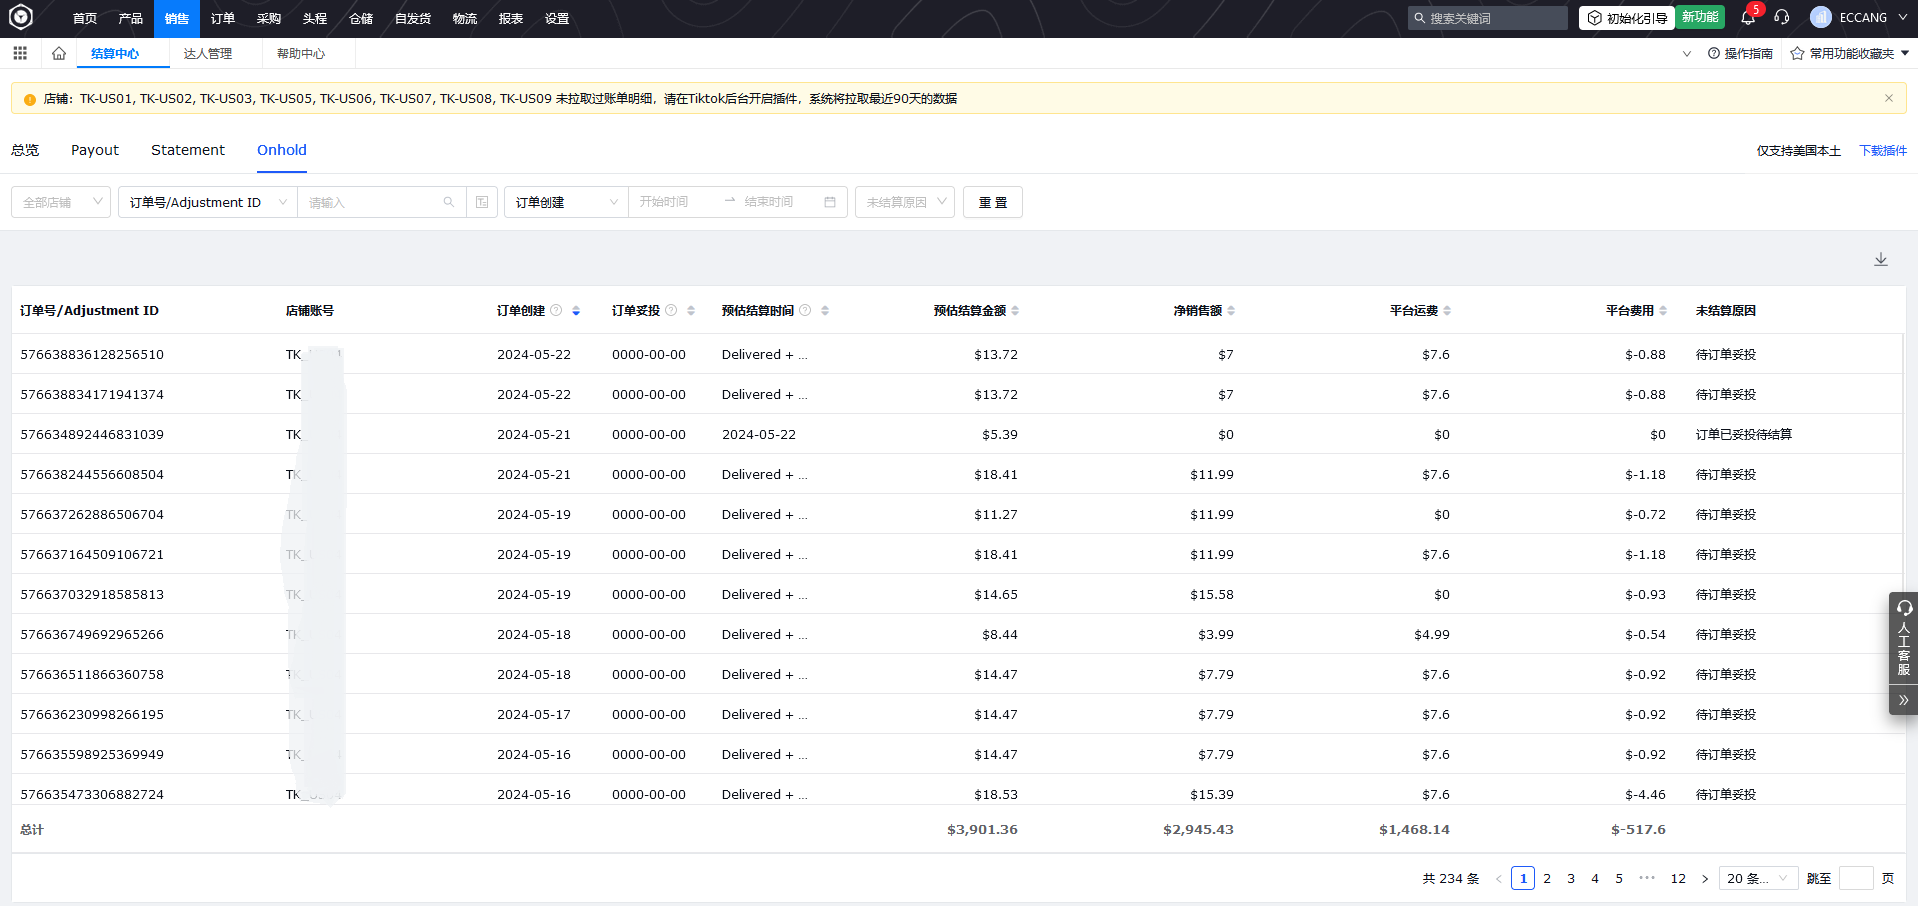Click the ECCANG user avatar icon
1918x906 pixels.
tap(1821, 17)
